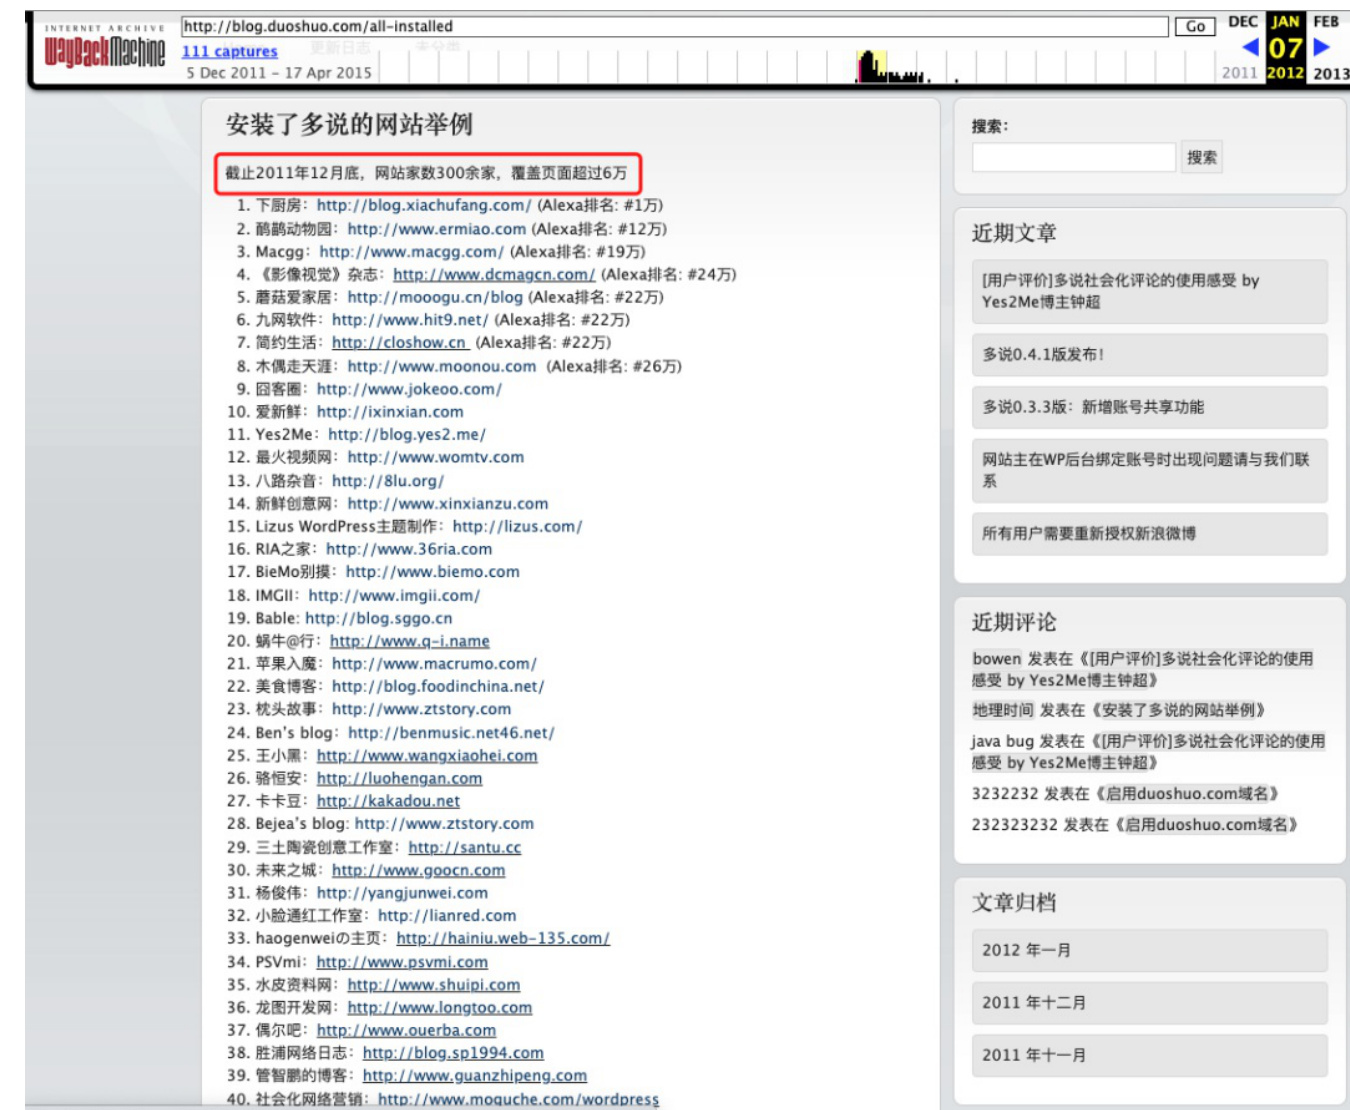Open post 网站主在WP后台绑定账号时出现问题
1350x1110 pixels.
[1150, 470]
